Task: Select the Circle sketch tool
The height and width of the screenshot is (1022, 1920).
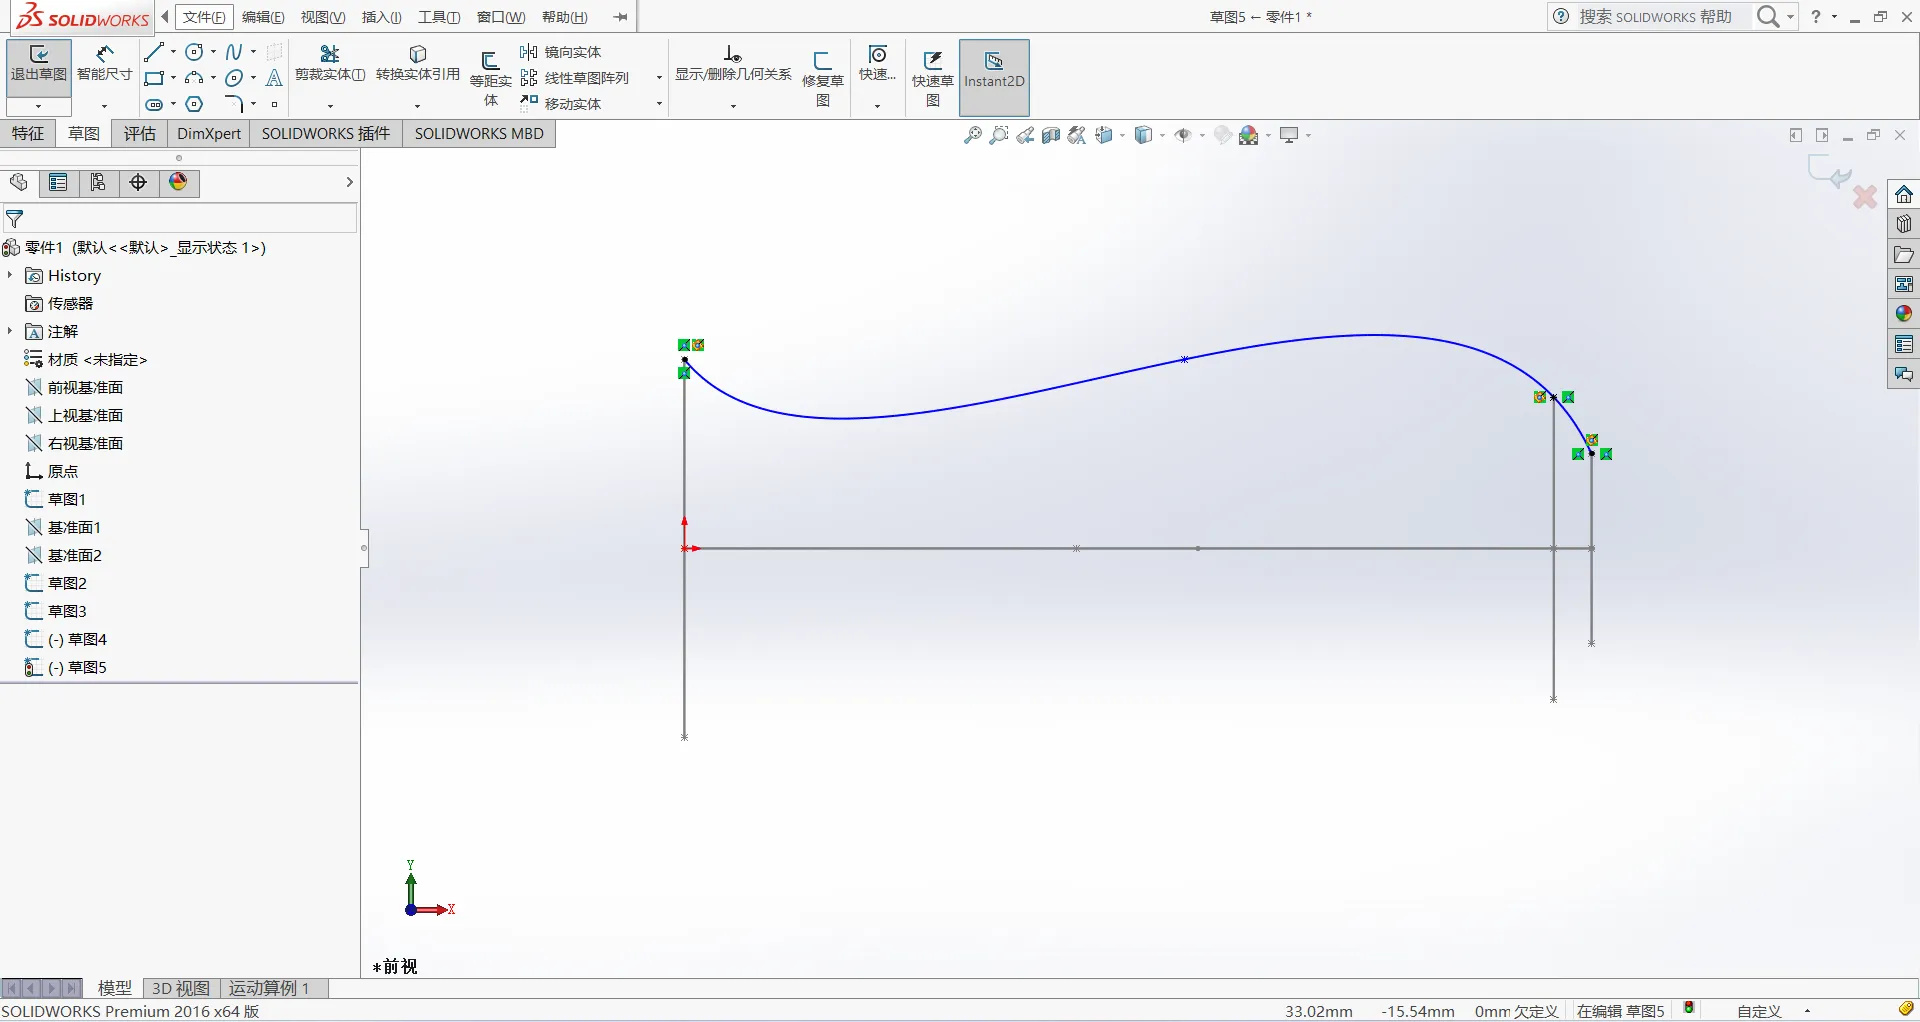Action: point(195,52)
